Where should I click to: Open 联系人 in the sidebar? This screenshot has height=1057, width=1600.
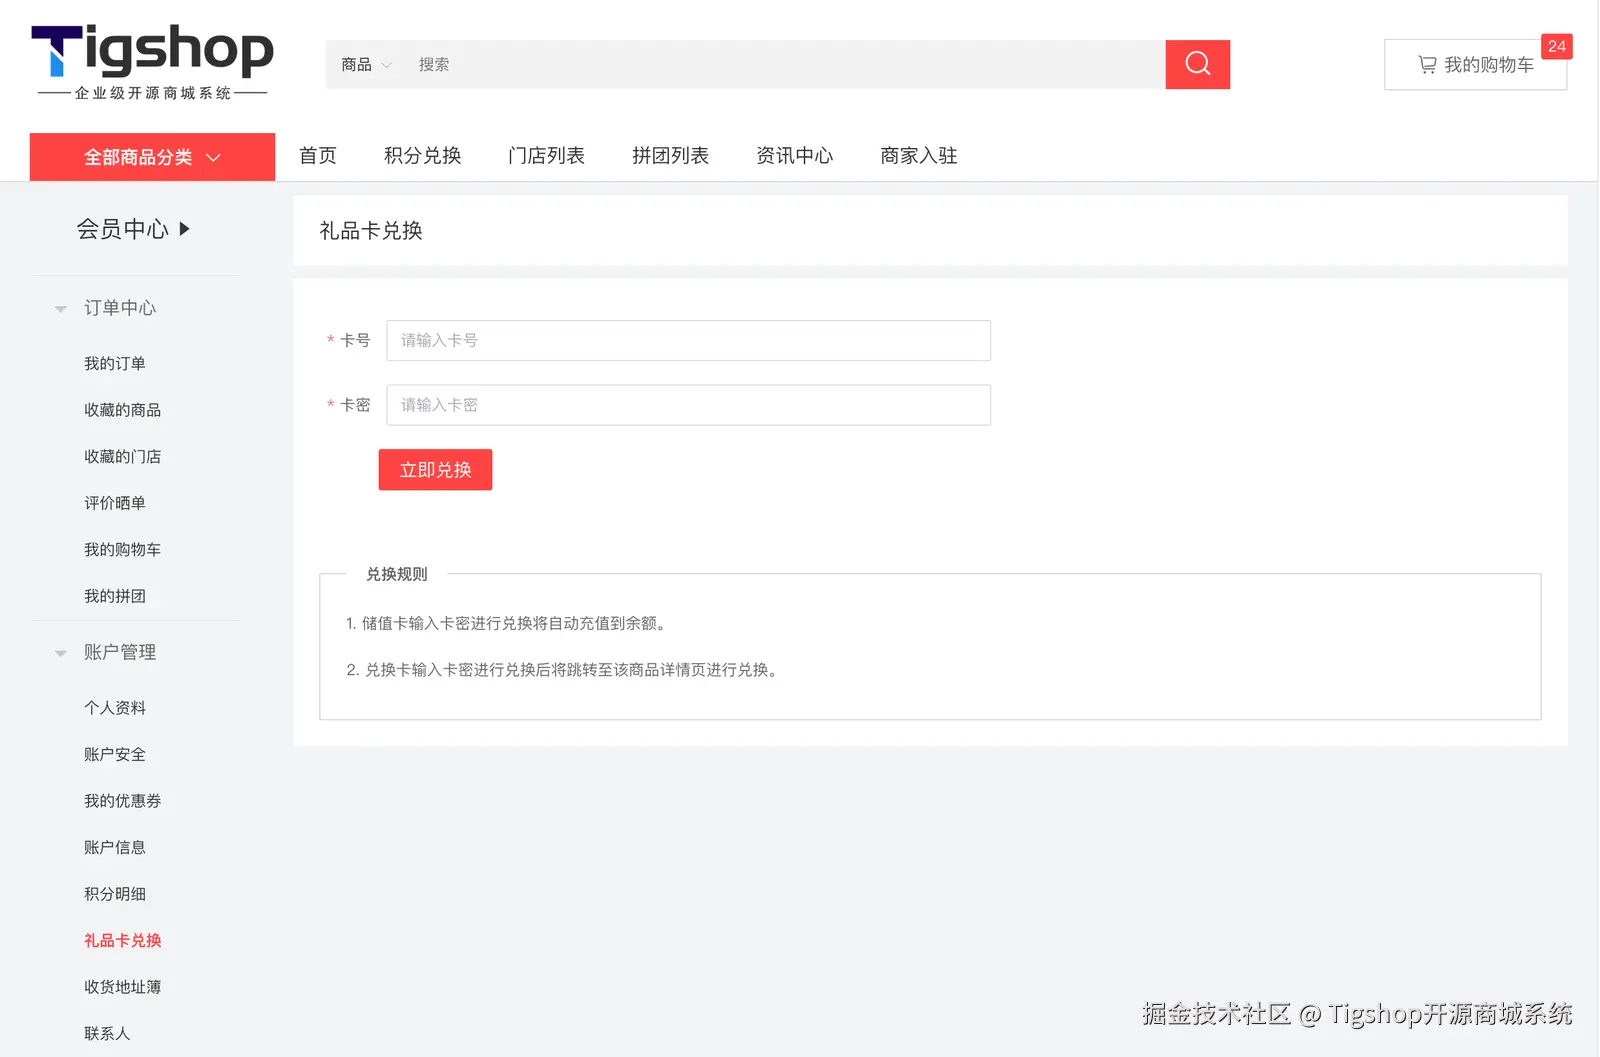(107, 1034)
